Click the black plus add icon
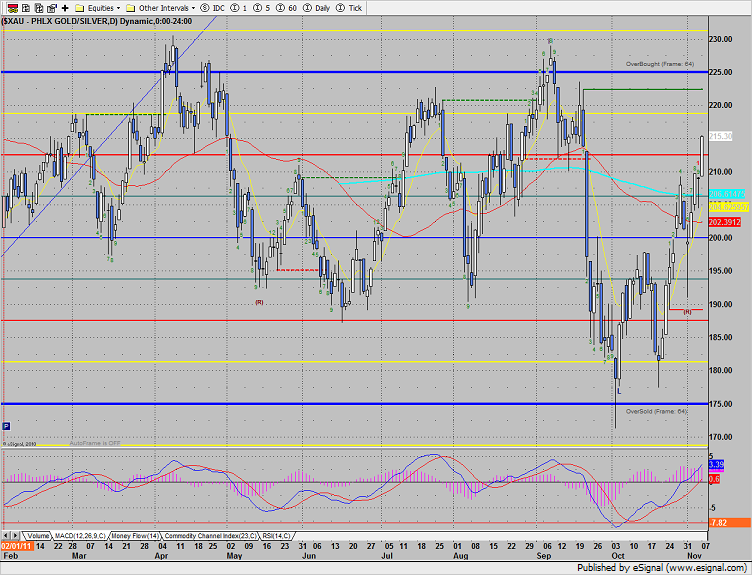The height and width of the screenshot is (575, 752). [65, 8]
